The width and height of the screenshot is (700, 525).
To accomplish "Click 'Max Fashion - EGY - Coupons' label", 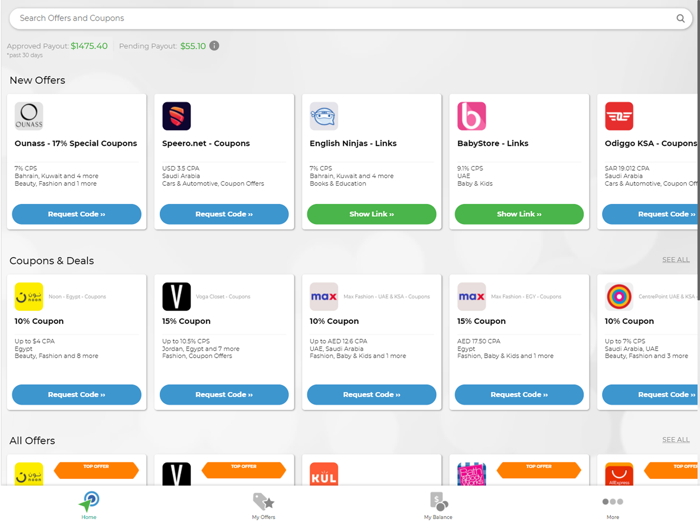I will coord(526,296).
